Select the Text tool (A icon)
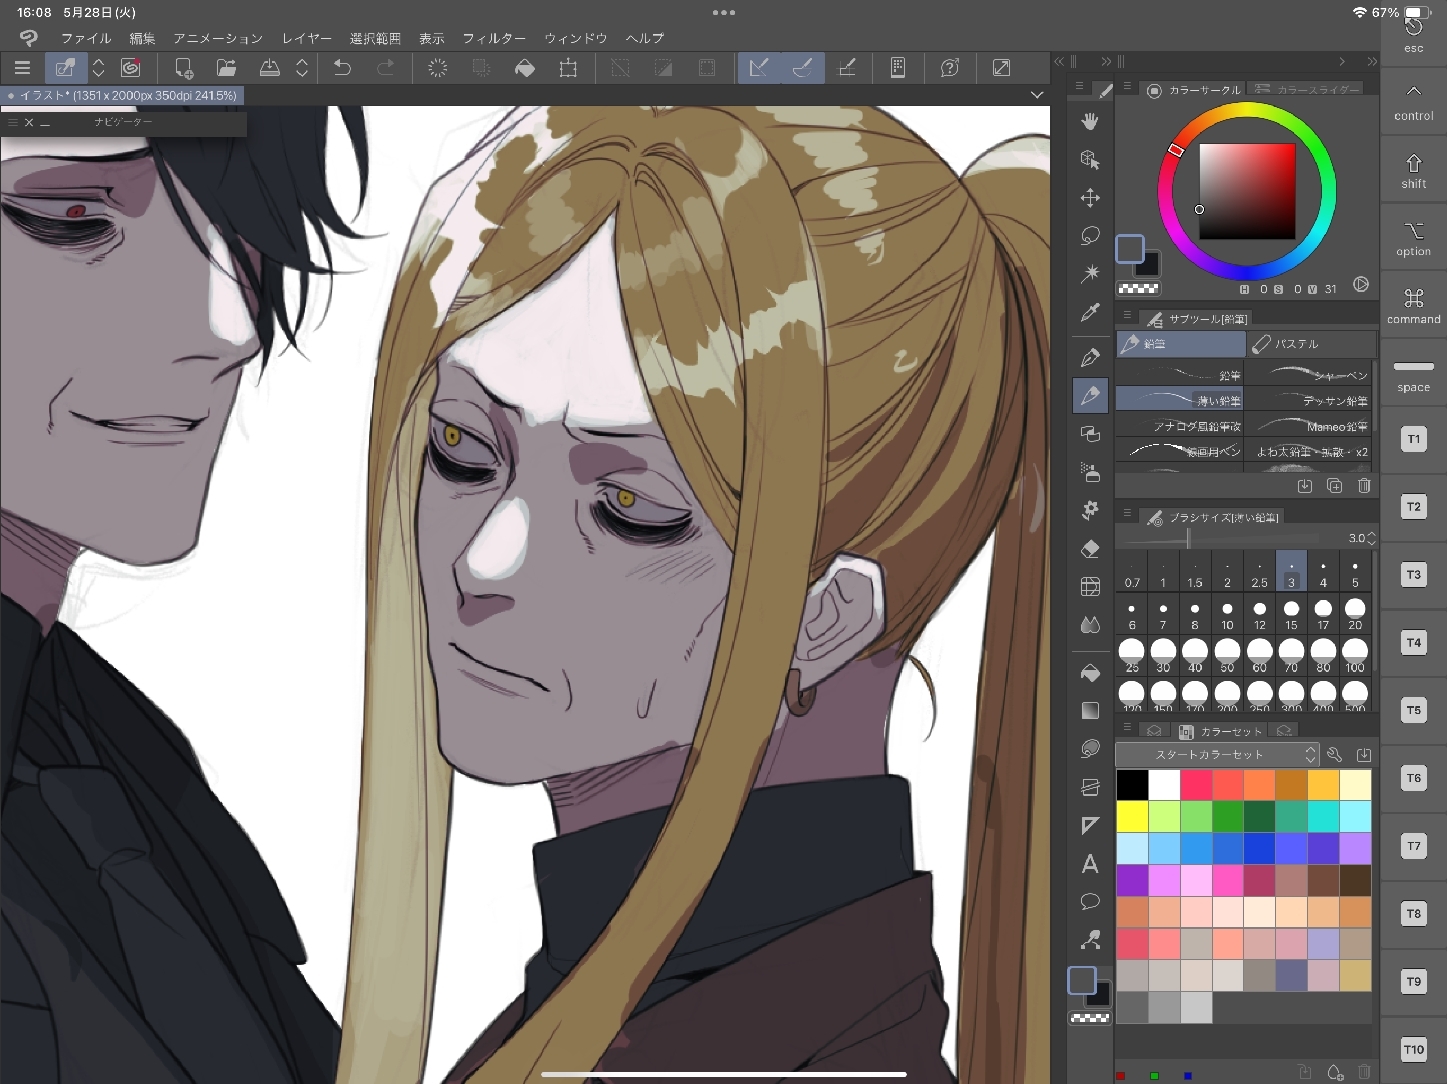 click(1090, 864)
